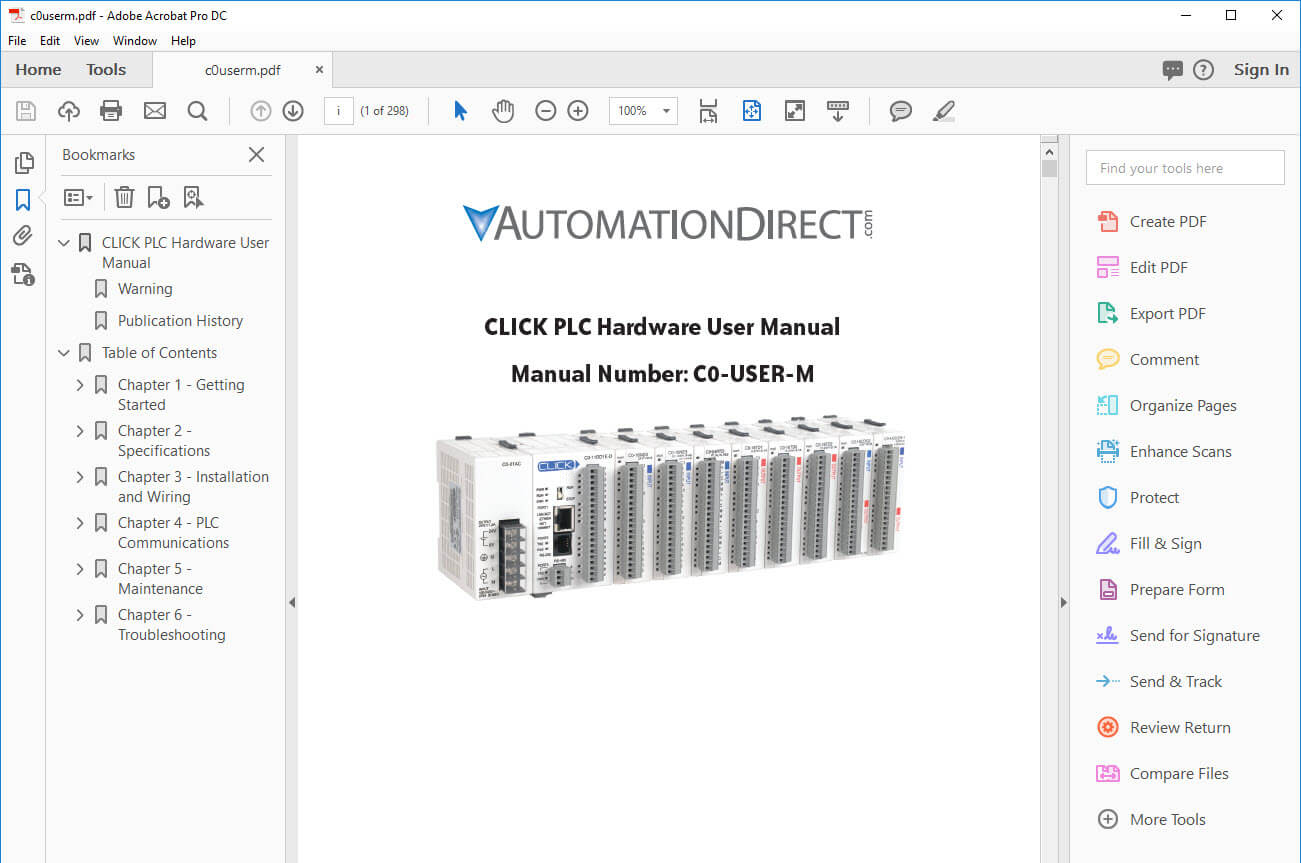This screenshot has height=863, width=1301.
Task: Add new bookmark icon
Action: 158,197
